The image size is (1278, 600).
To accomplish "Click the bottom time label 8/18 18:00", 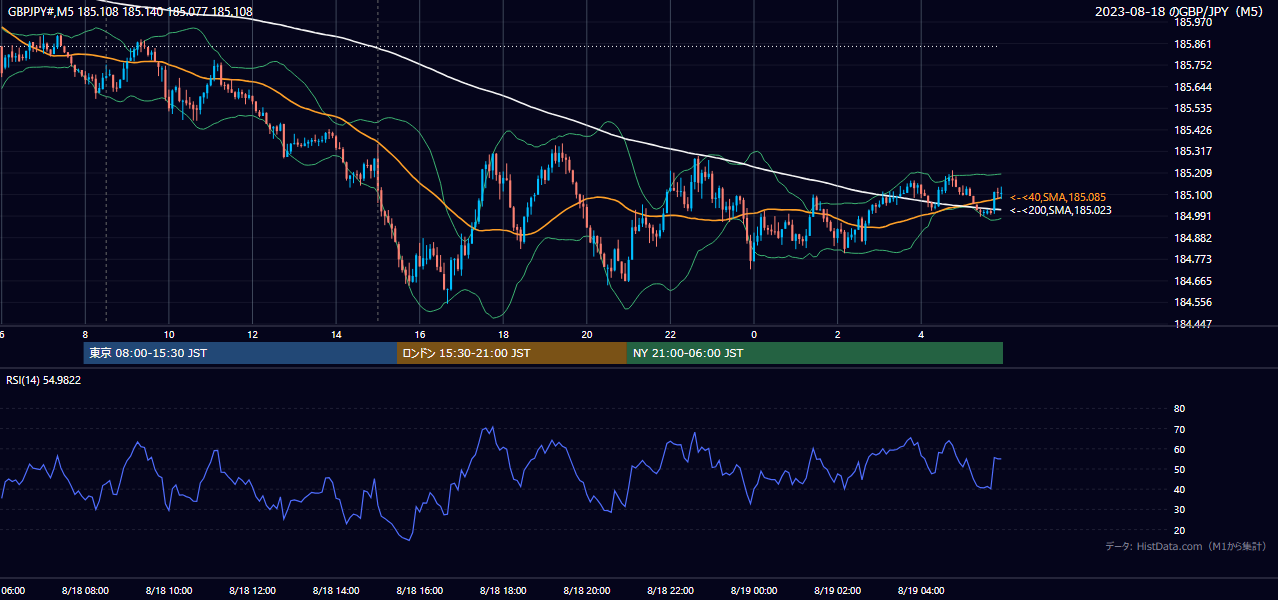I will [x=503, y=591].
